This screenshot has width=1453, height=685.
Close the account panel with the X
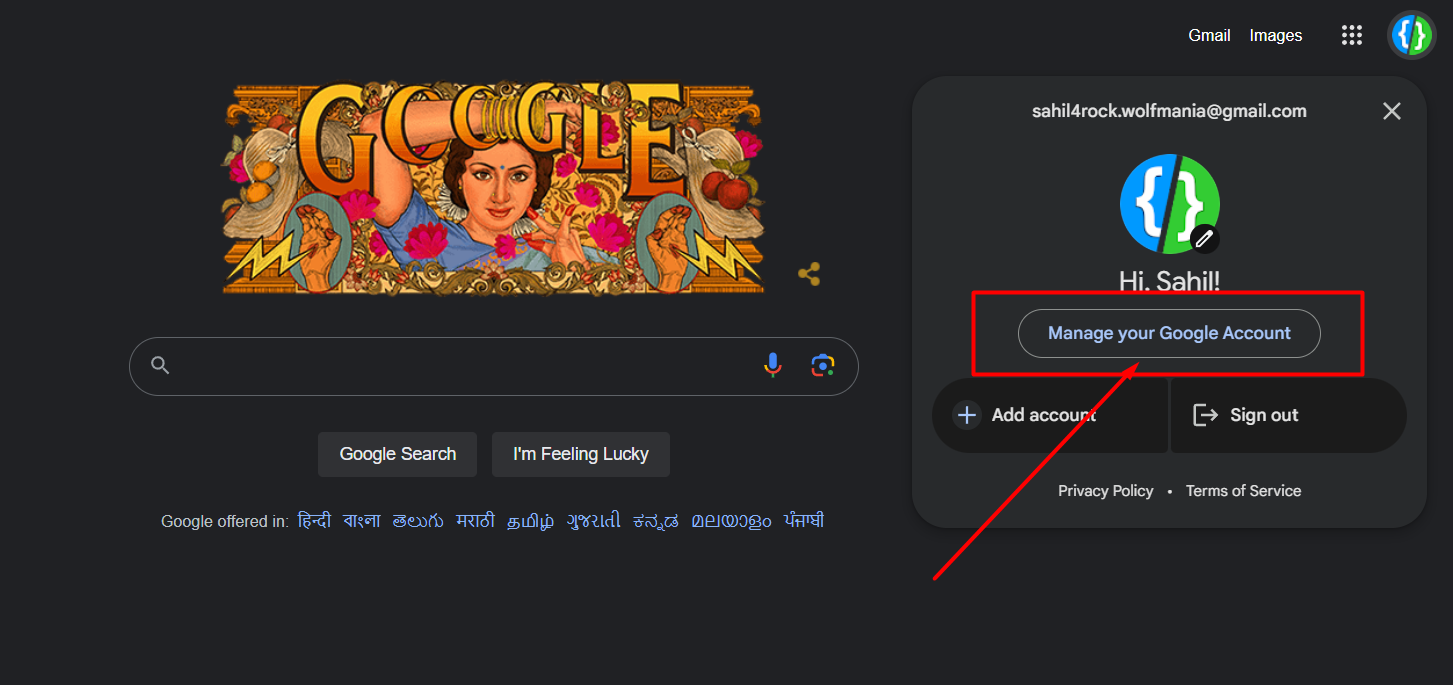(x=1391, y=111)
